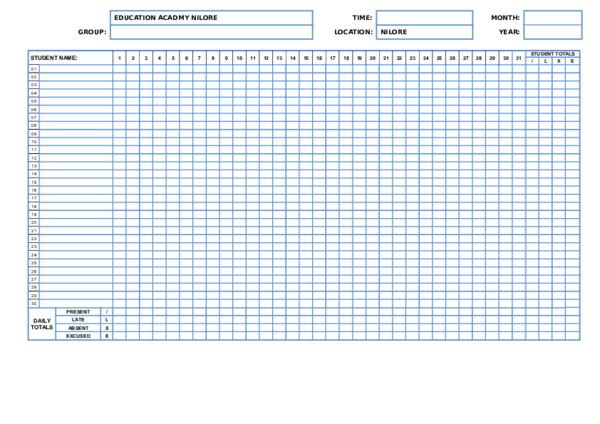Click the LOCATION: label
600x424 pixels.
[353, 32]
